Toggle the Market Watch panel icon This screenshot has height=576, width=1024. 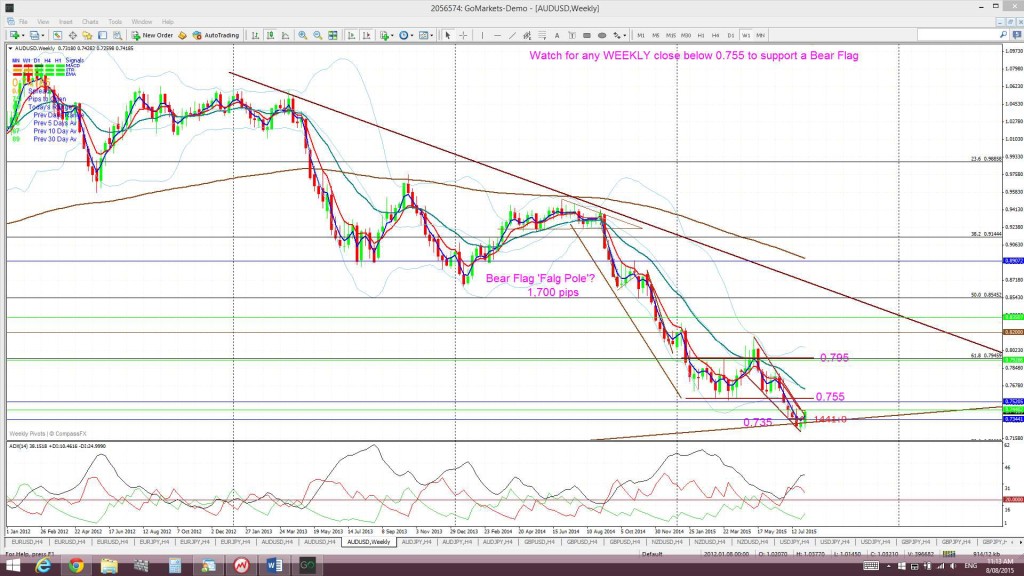tap(57, 35)
